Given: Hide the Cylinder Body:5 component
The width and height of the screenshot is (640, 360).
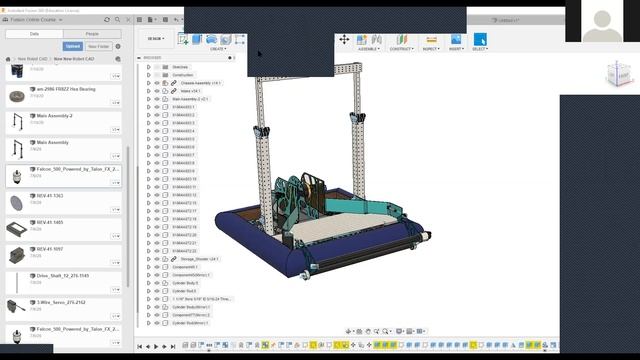Looking at the screenshot, I should point(157,283).
